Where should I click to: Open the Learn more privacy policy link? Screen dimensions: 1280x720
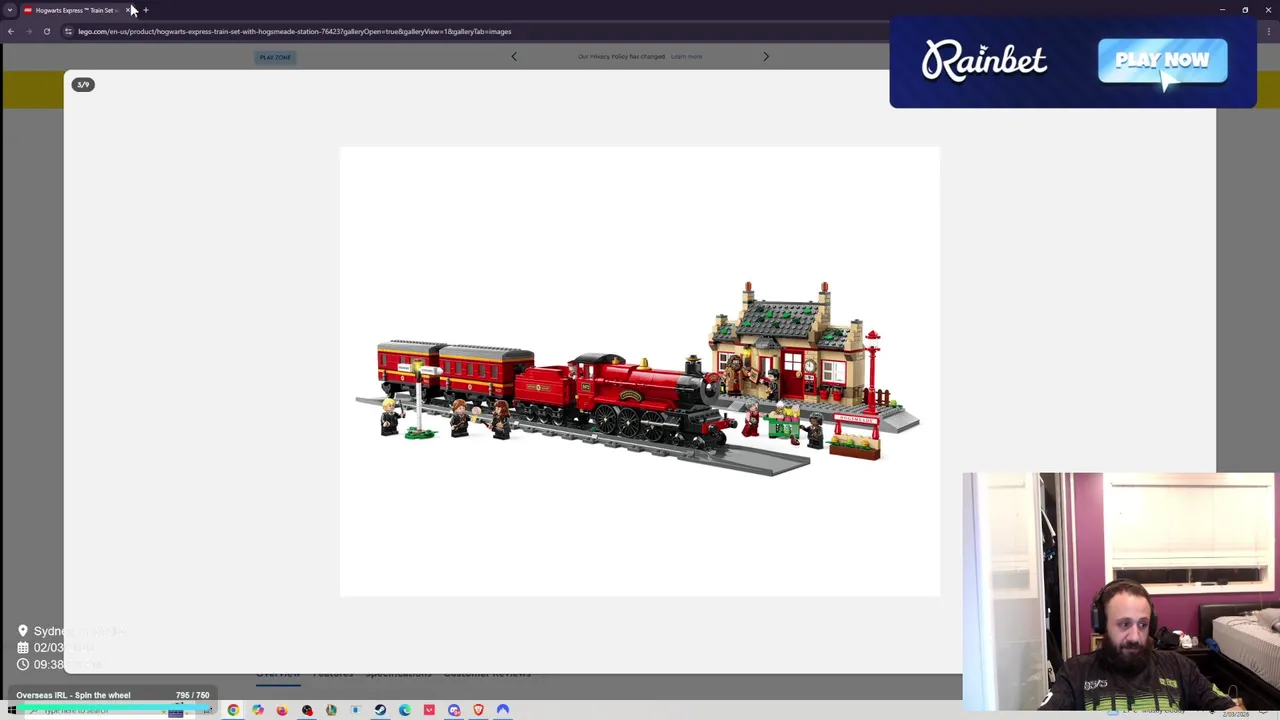[x=686, y=56]
